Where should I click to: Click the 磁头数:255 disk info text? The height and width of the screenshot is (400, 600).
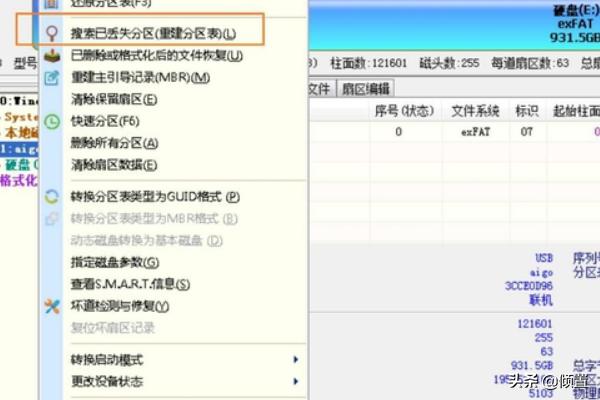tap(449, 63)
